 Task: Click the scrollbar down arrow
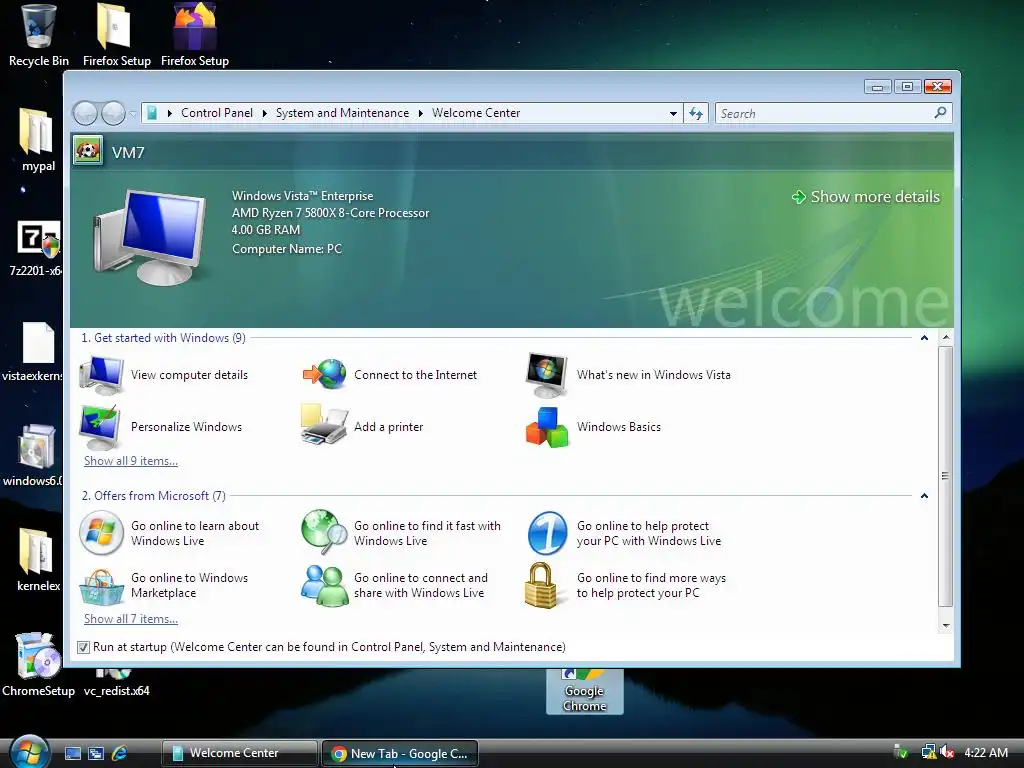[x=946, y=626]
